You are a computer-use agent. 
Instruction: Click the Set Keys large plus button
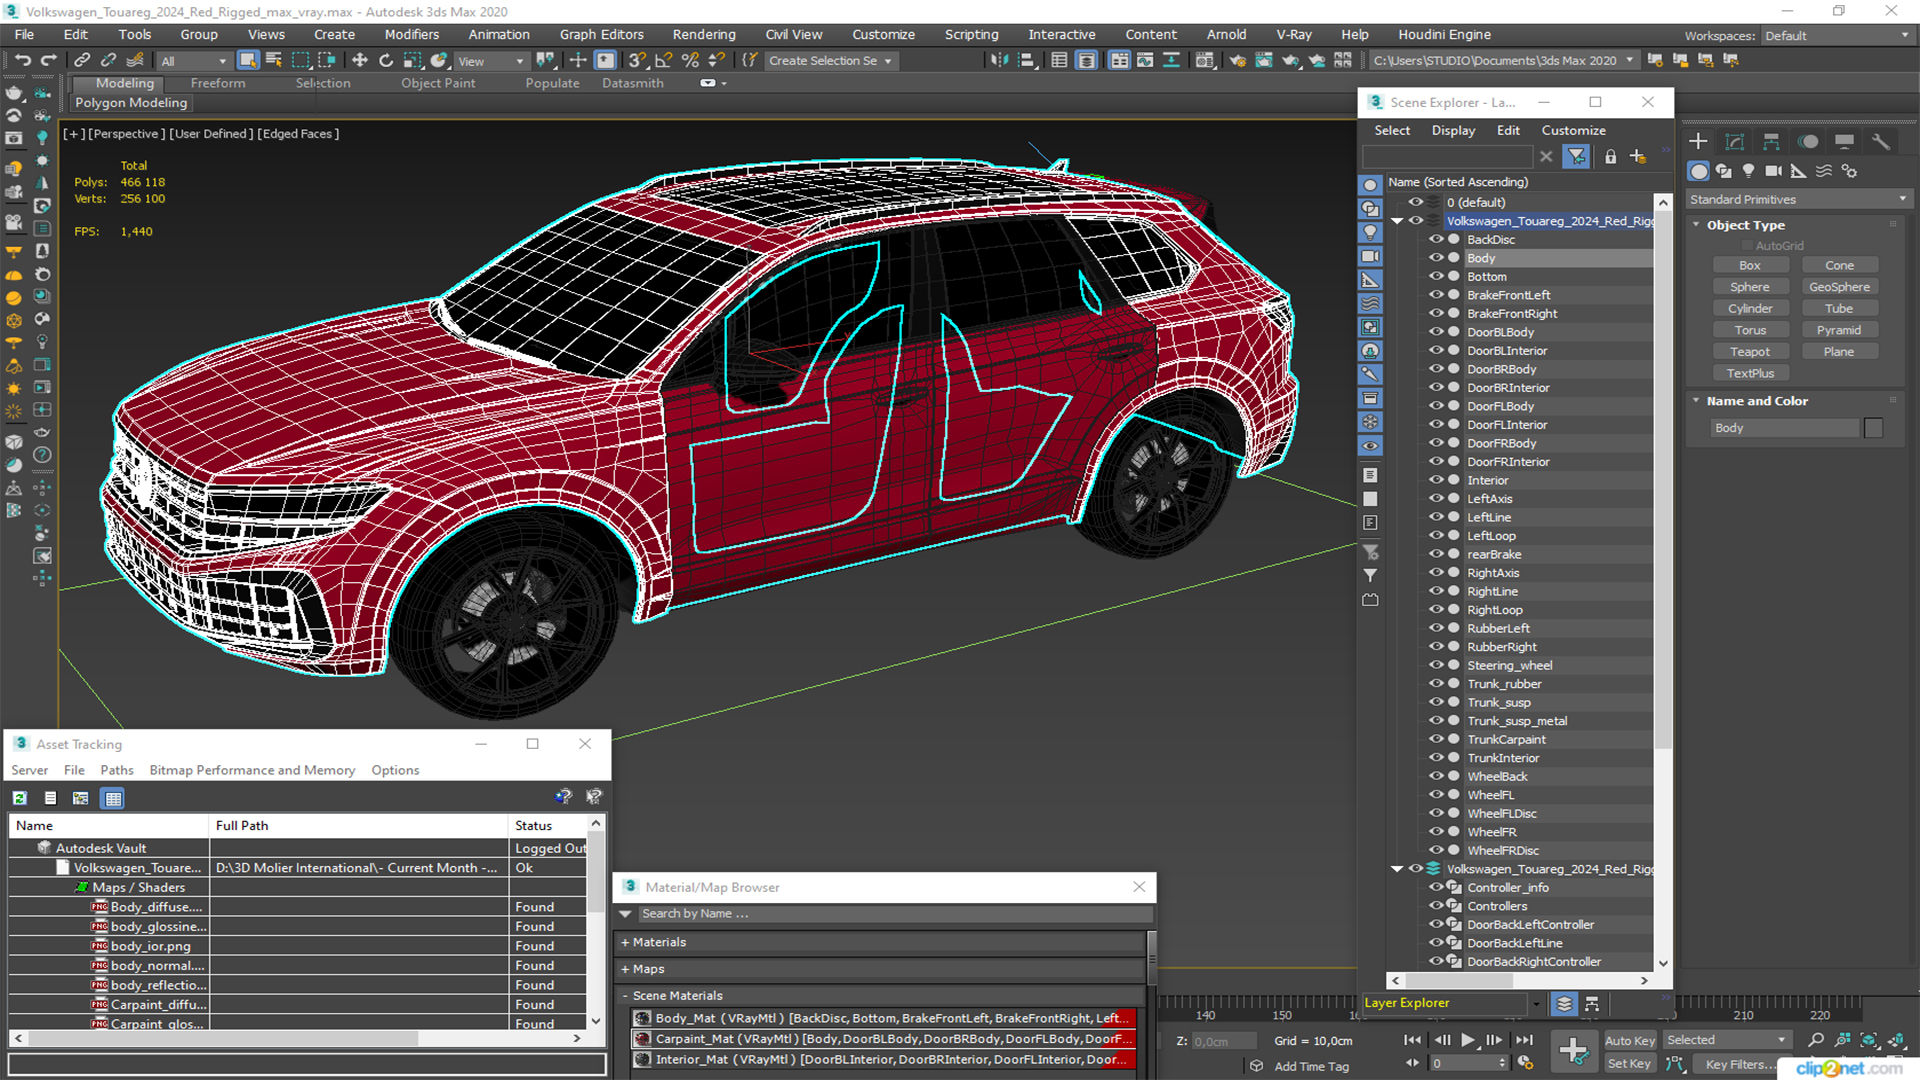pyautogui.click(x=1573, y=1051)
